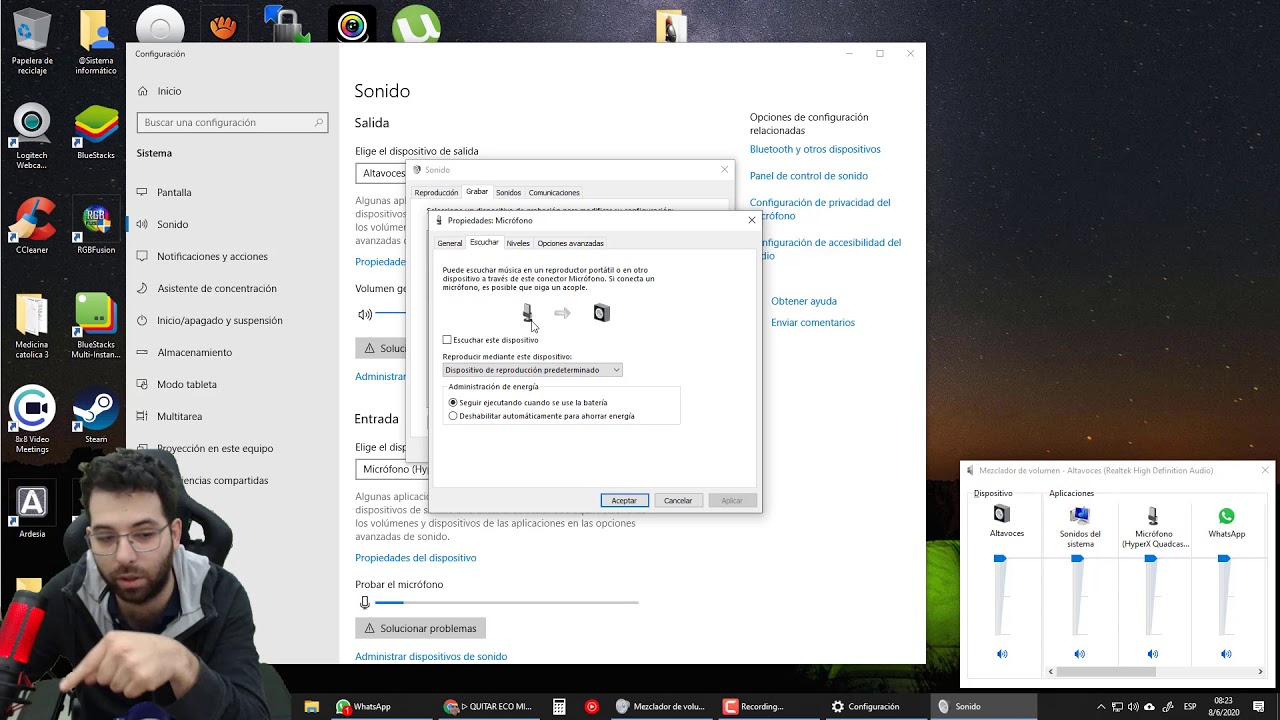Click mixer scrollbar left arrow
1280x720 pixels.
(1050, 672)
